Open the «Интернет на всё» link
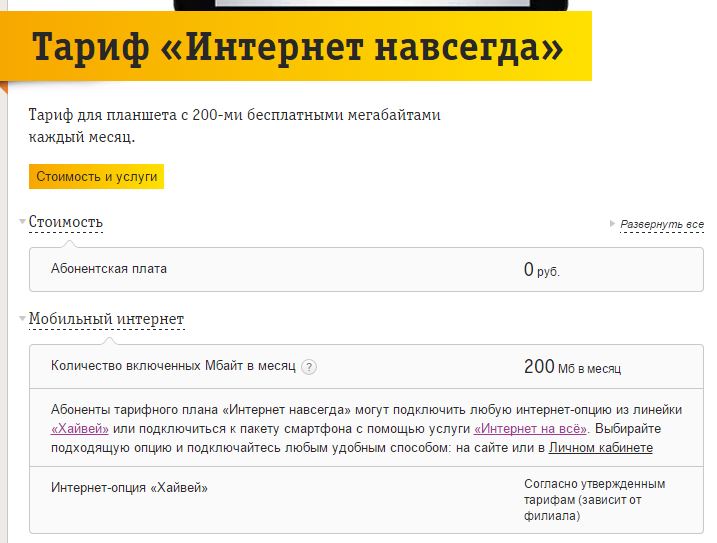Image resolution: width=717 pixels, height=543 pixels. click(x=530, y=429)
